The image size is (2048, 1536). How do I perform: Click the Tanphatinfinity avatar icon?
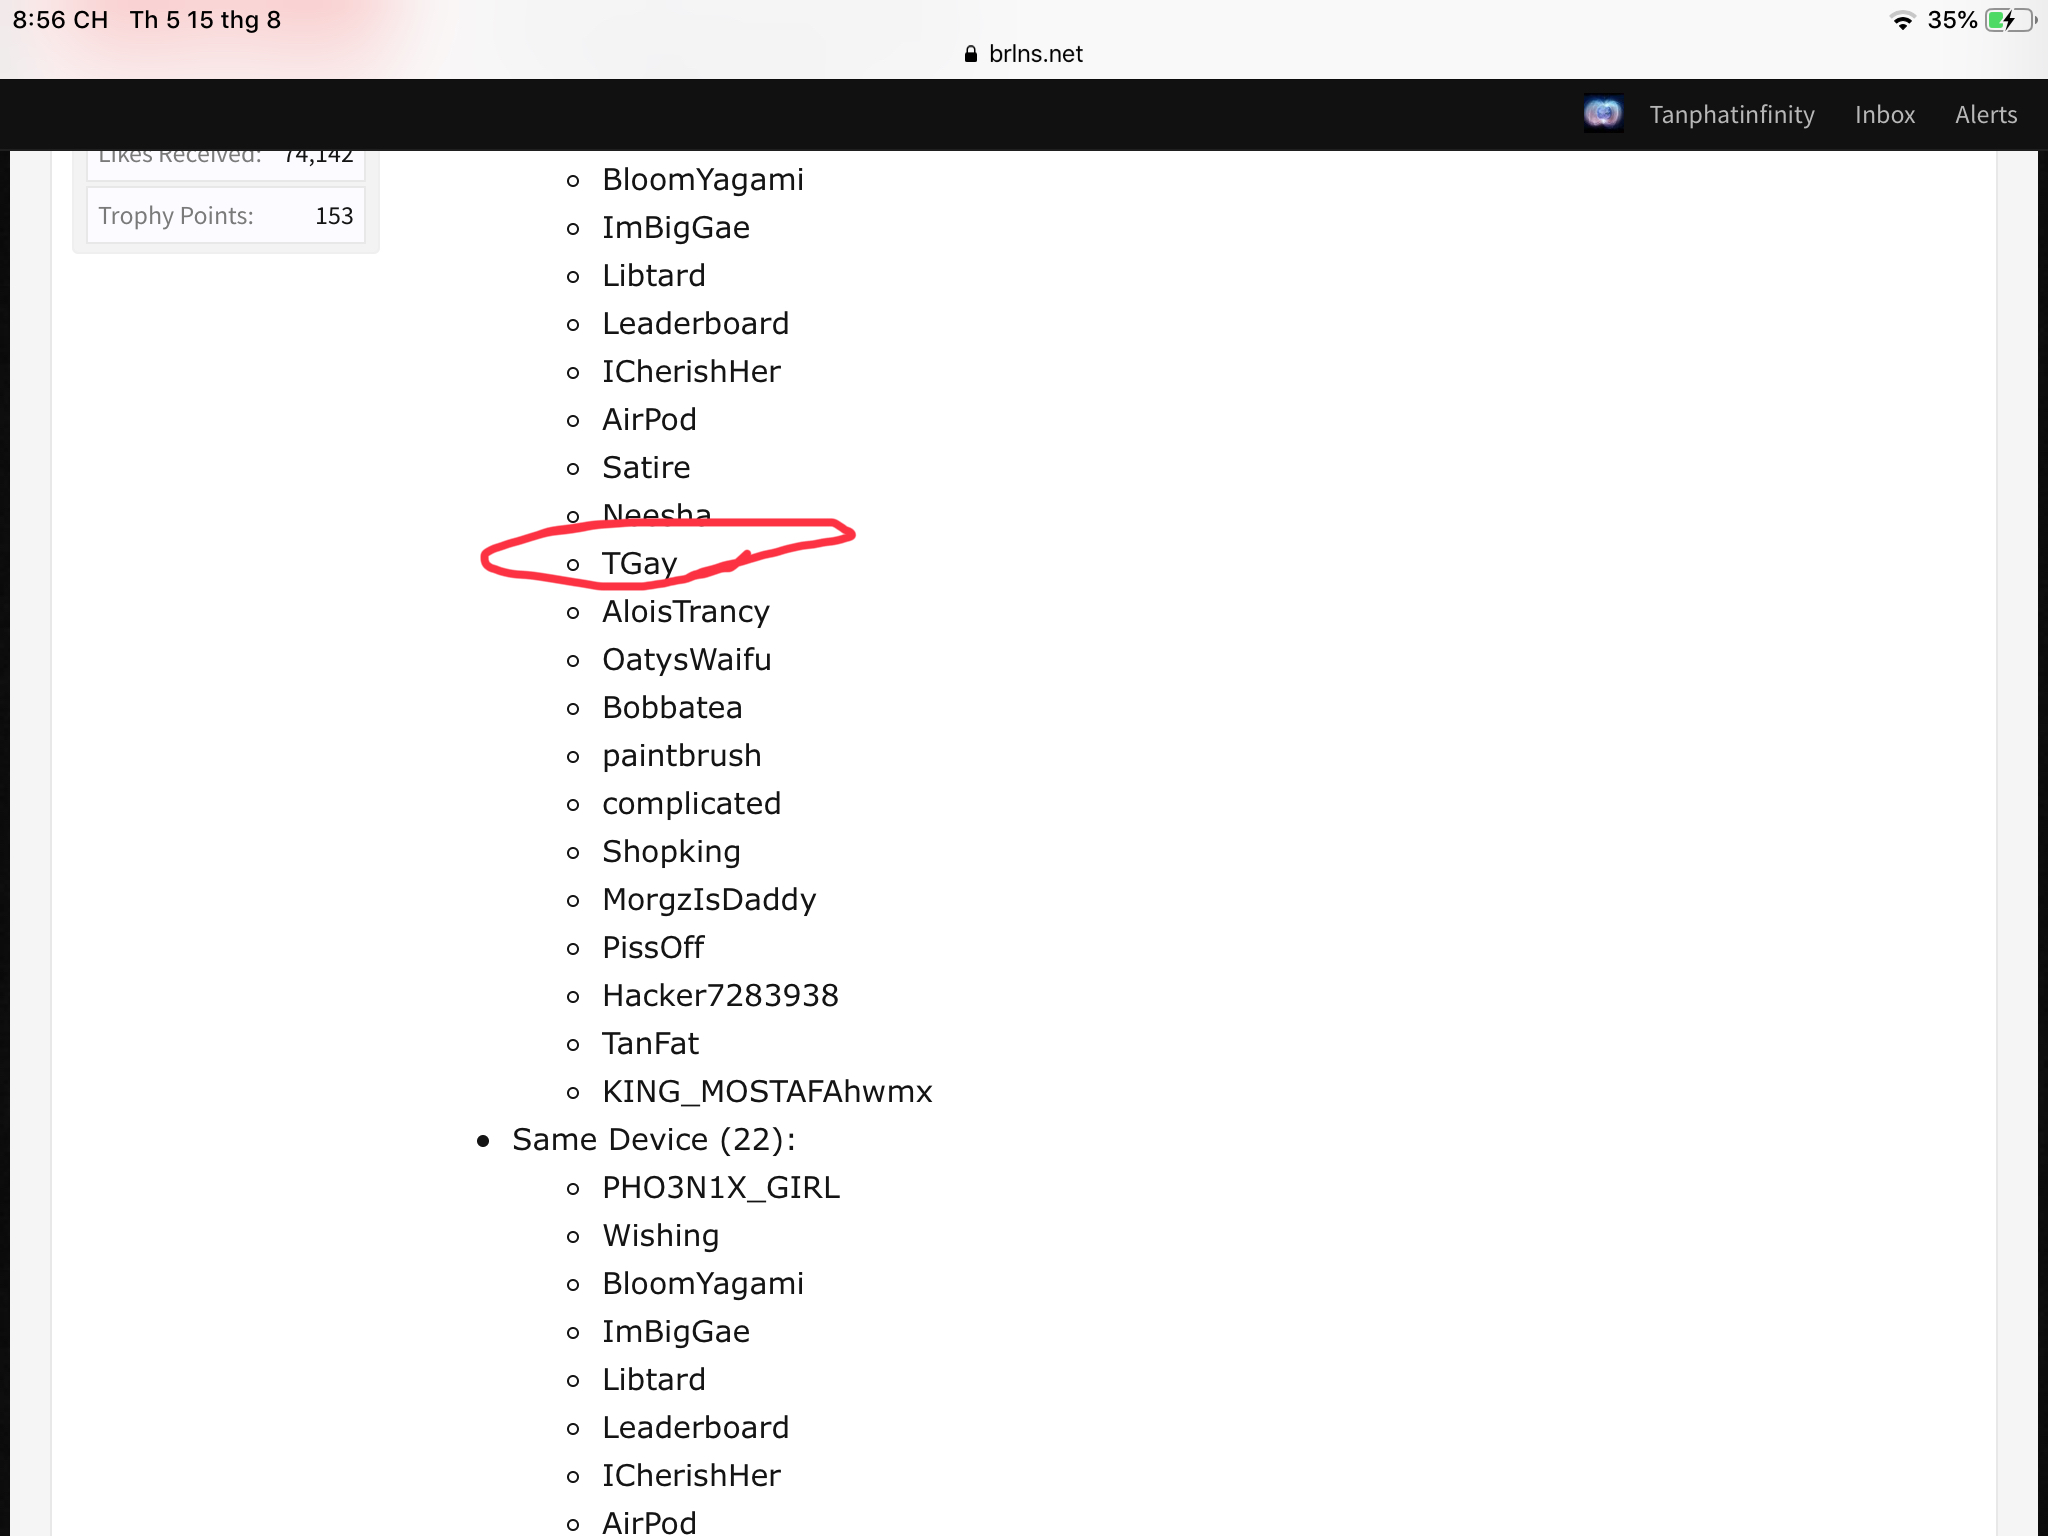(x=1603, y=114)
